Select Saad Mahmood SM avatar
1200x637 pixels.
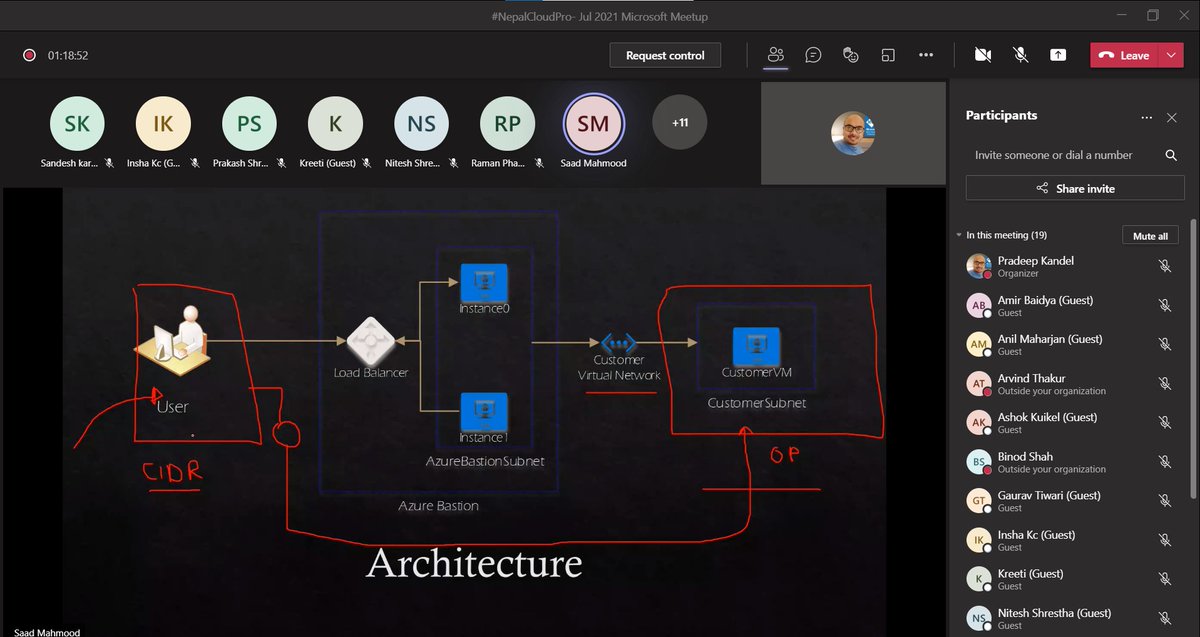593,123
